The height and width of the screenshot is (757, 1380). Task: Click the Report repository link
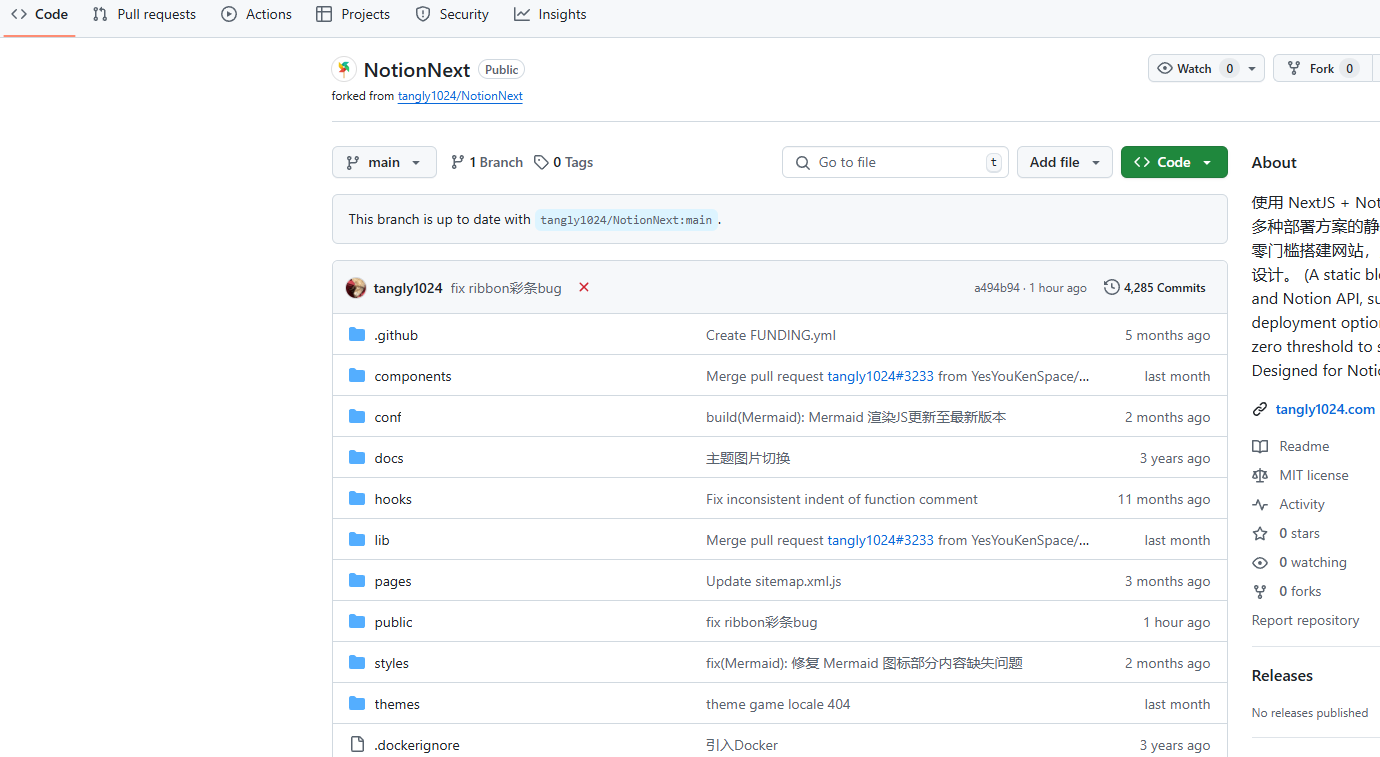point(1305,620)
